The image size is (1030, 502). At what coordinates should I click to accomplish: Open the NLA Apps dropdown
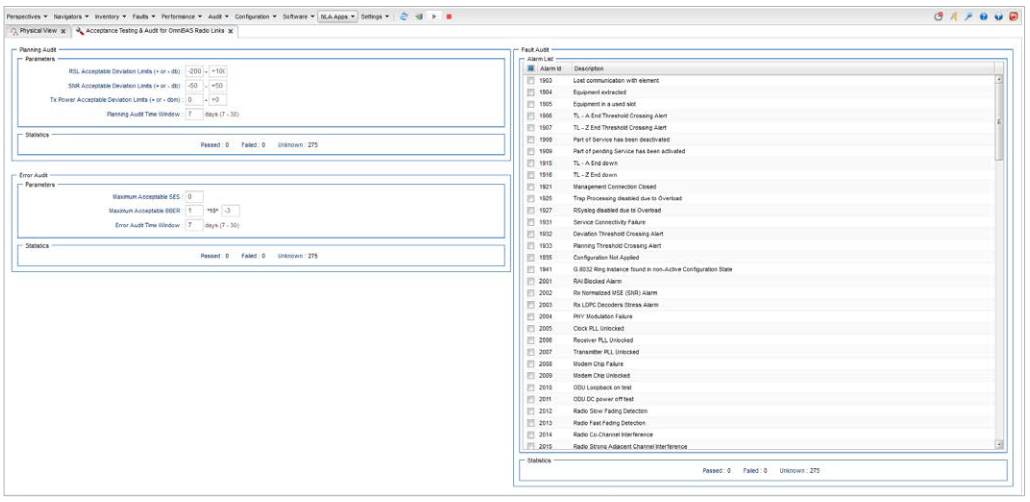click(x=338, y=16)
